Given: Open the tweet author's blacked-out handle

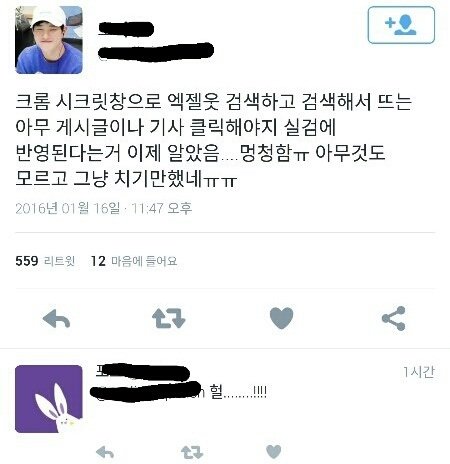Looking at the screenshot, I should pyautogui.click(x=156, y=52).
